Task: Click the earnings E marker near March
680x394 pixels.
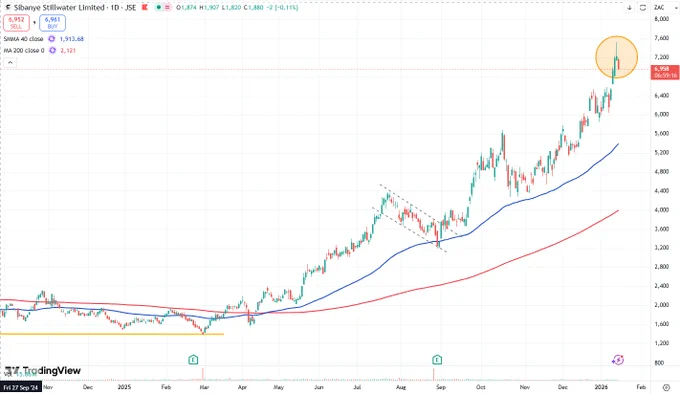Action: click(193, 359)
